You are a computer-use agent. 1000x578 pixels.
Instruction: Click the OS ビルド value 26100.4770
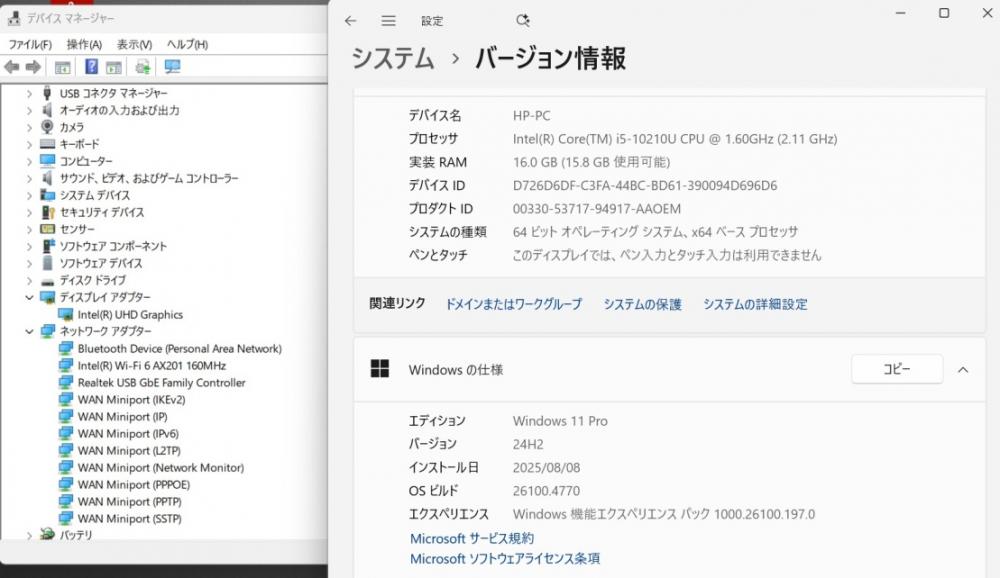546,491
